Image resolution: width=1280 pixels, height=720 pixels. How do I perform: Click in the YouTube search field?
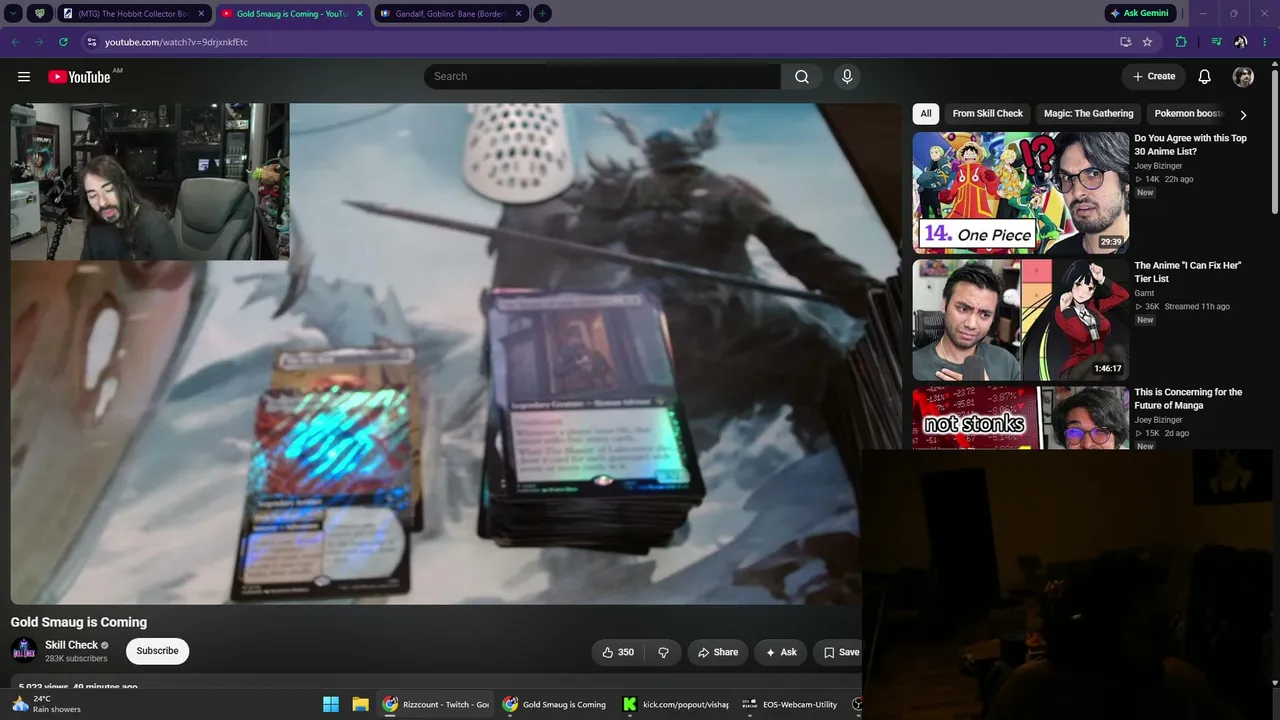coord(602,77)
